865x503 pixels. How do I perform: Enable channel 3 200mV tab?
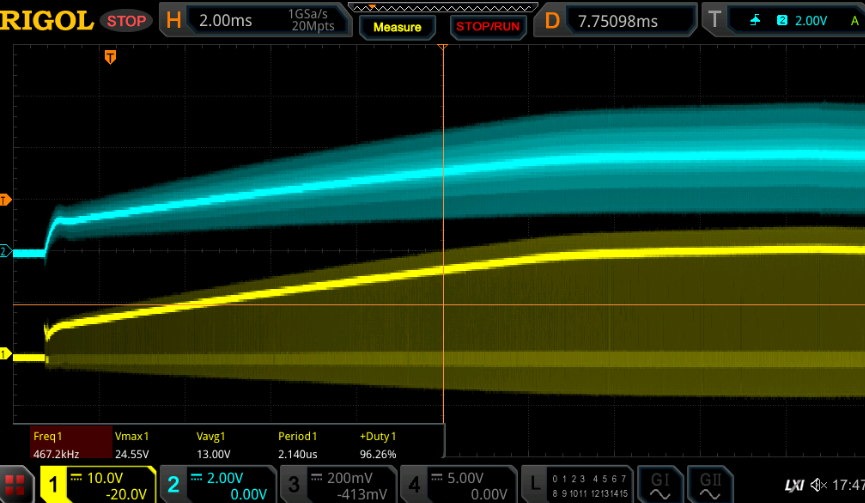(x=338, y=485)
